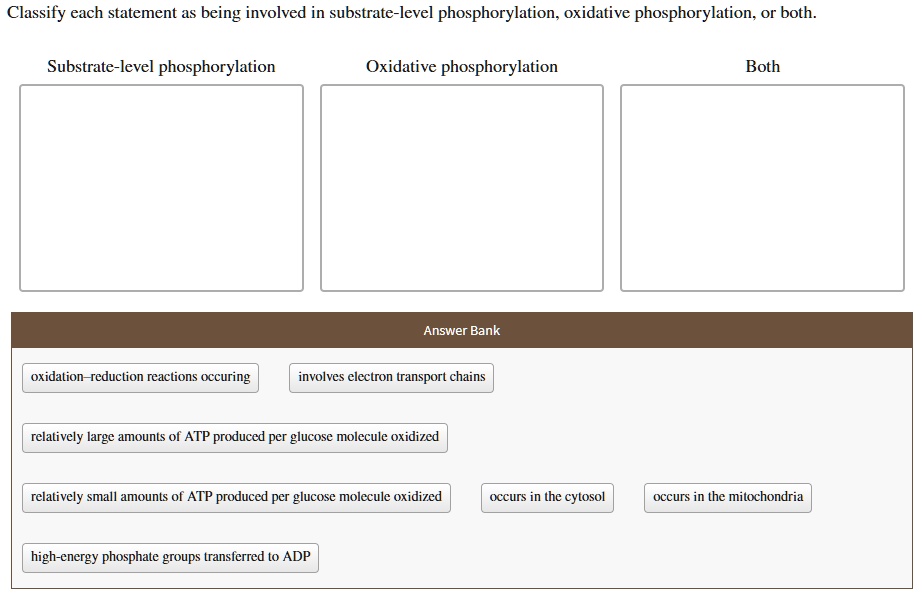
Task: Click the 'Both' column heading
Action: point(762,67)
